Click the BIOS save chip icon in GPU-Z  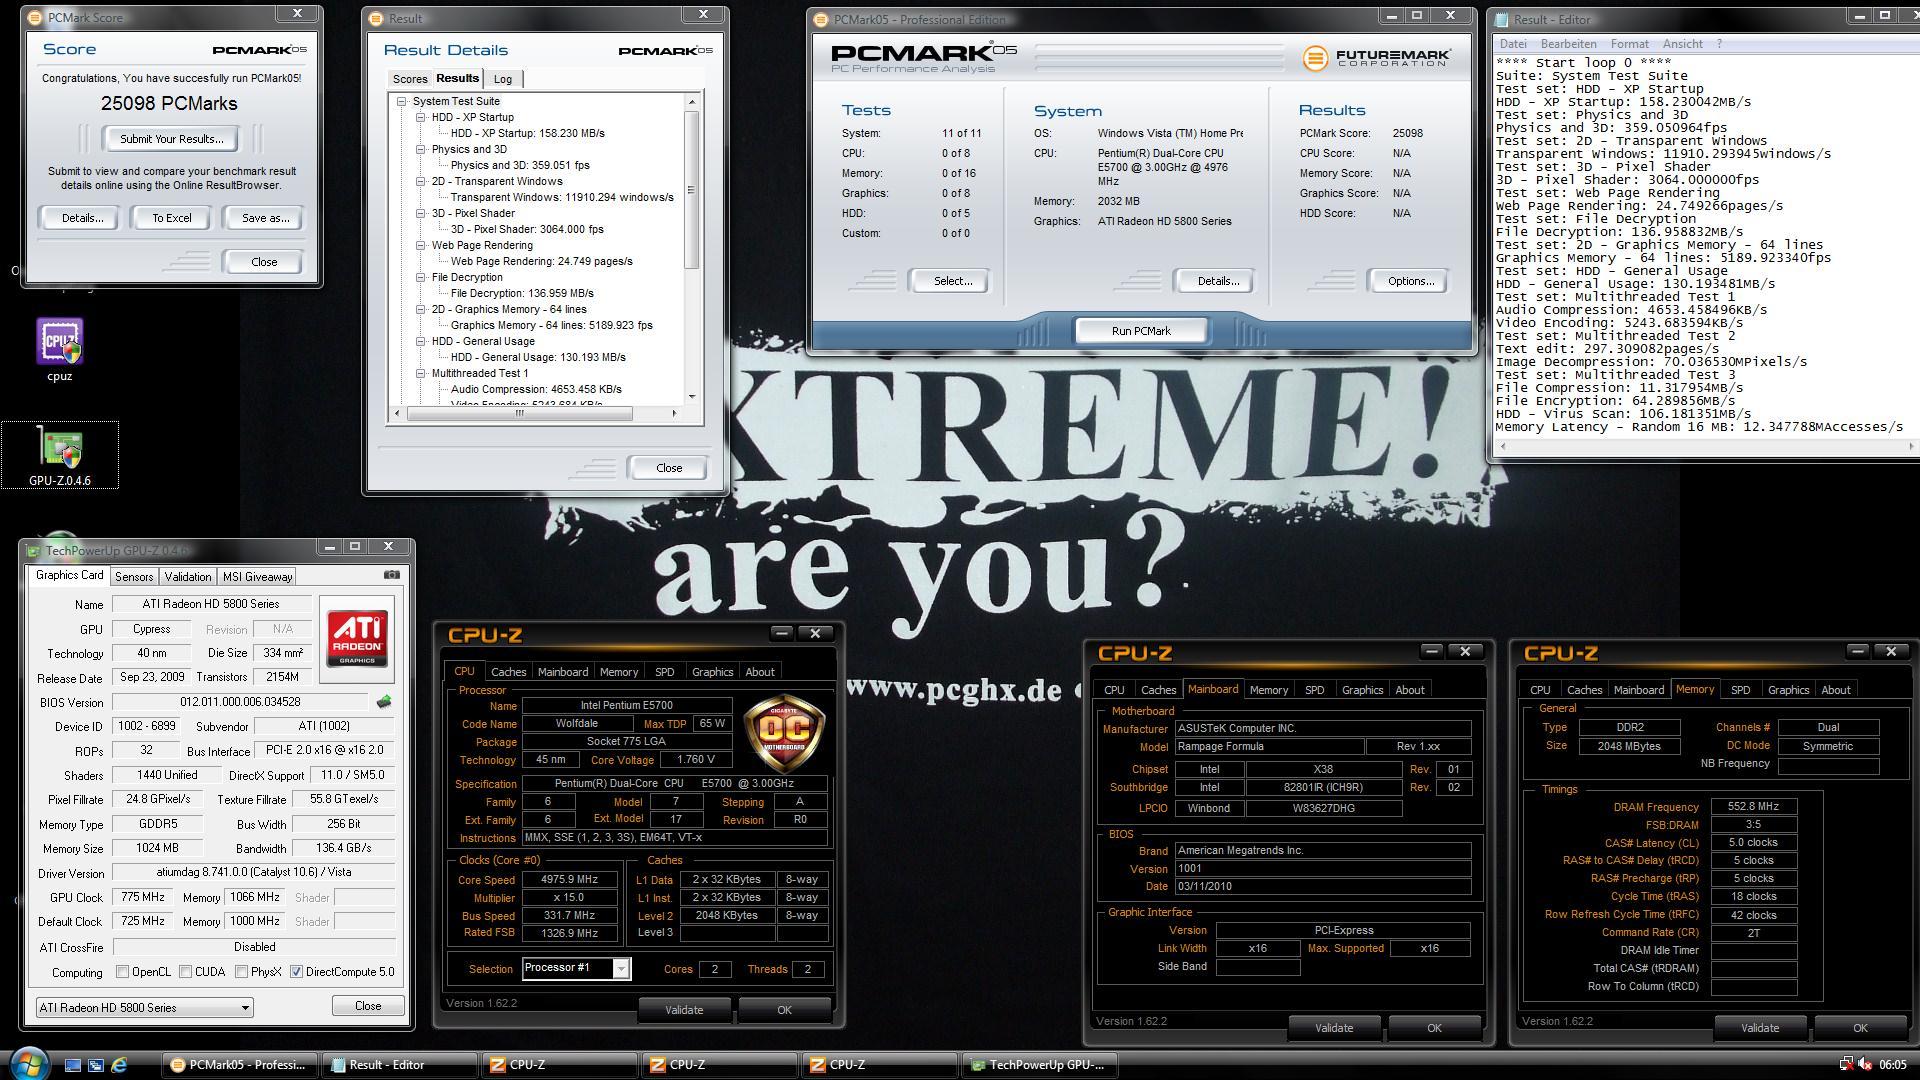click(383, 702)
